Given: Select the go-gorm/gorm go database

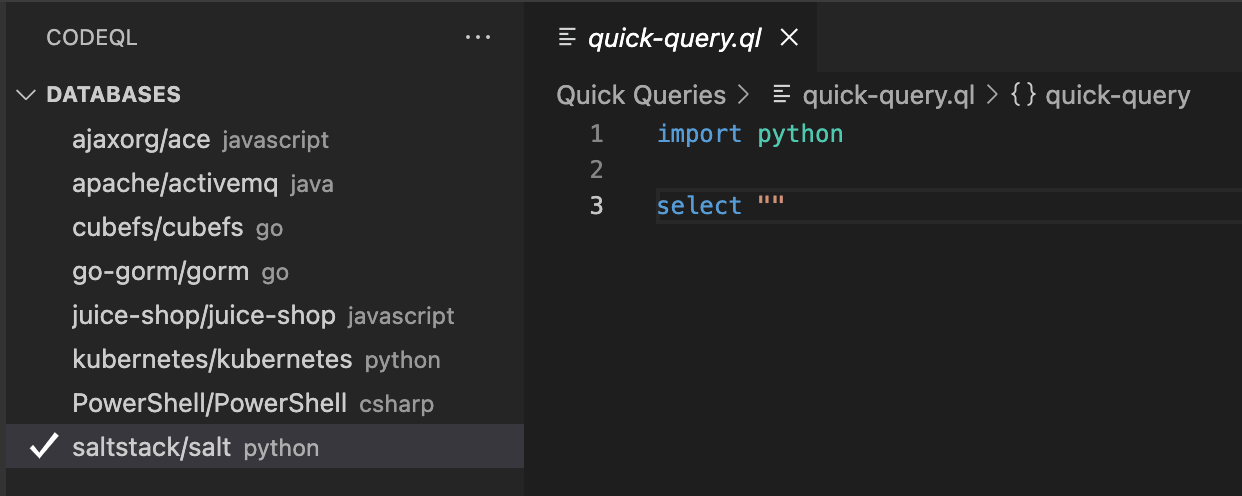Looking at the screenshot, I should pyautogui.click(x=265, y=271).
